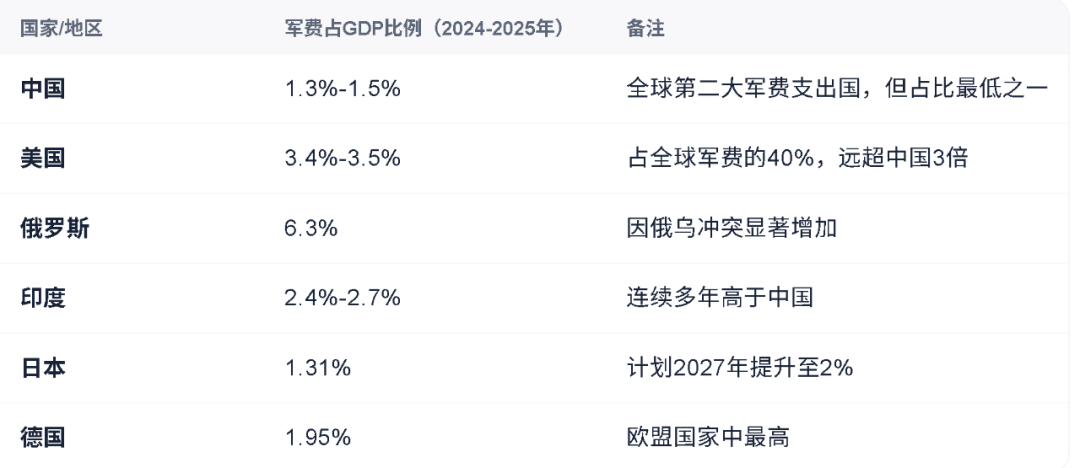
Task: Click the 1.31% value for Japan
Action: click(318, 367)
